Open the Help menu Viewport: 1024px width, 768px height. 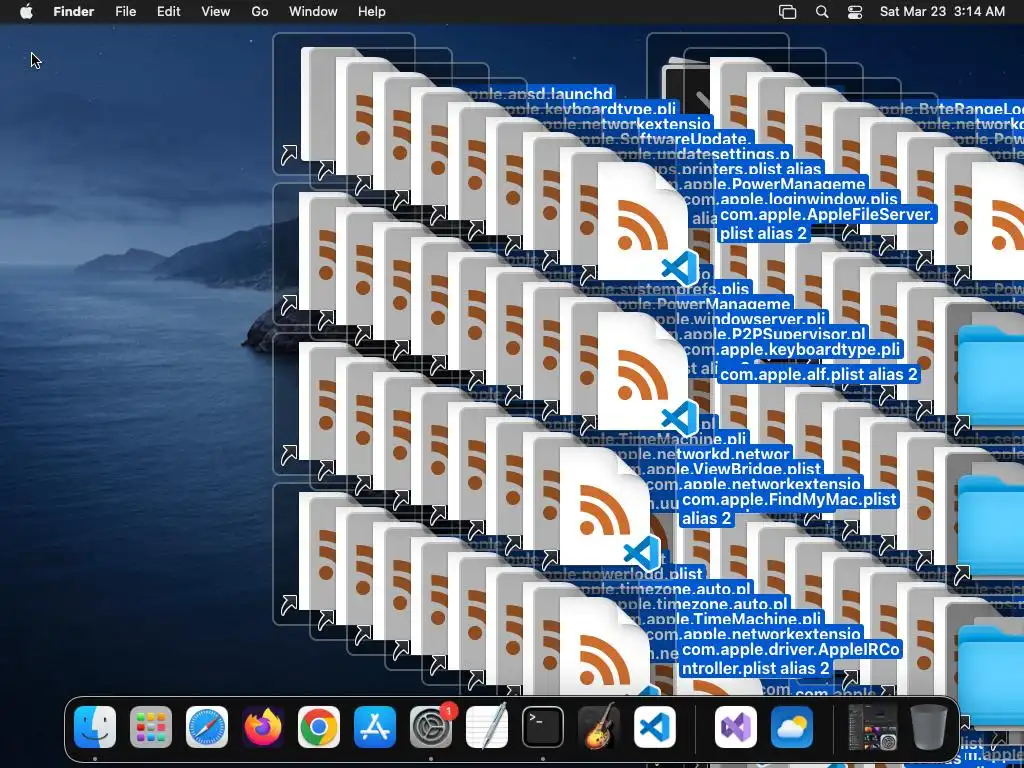[372, 11]
